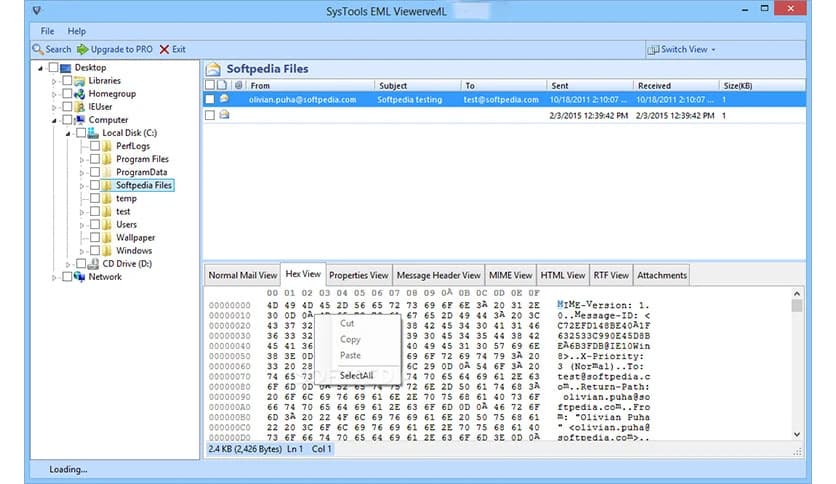Open the Properties View tab

[358, 275]
